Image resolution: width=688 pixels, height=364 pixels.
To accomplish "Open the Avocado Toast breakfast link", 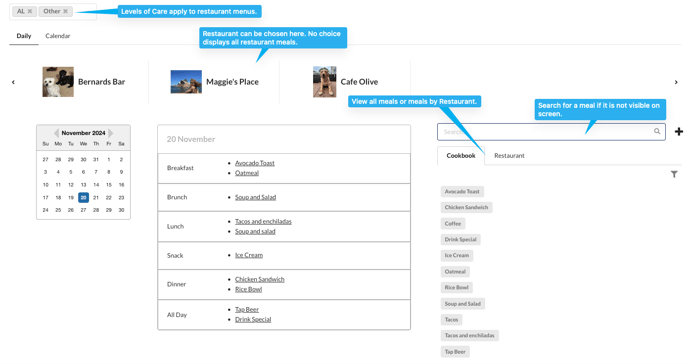I will pyautogui.click(x=254, y=163).
